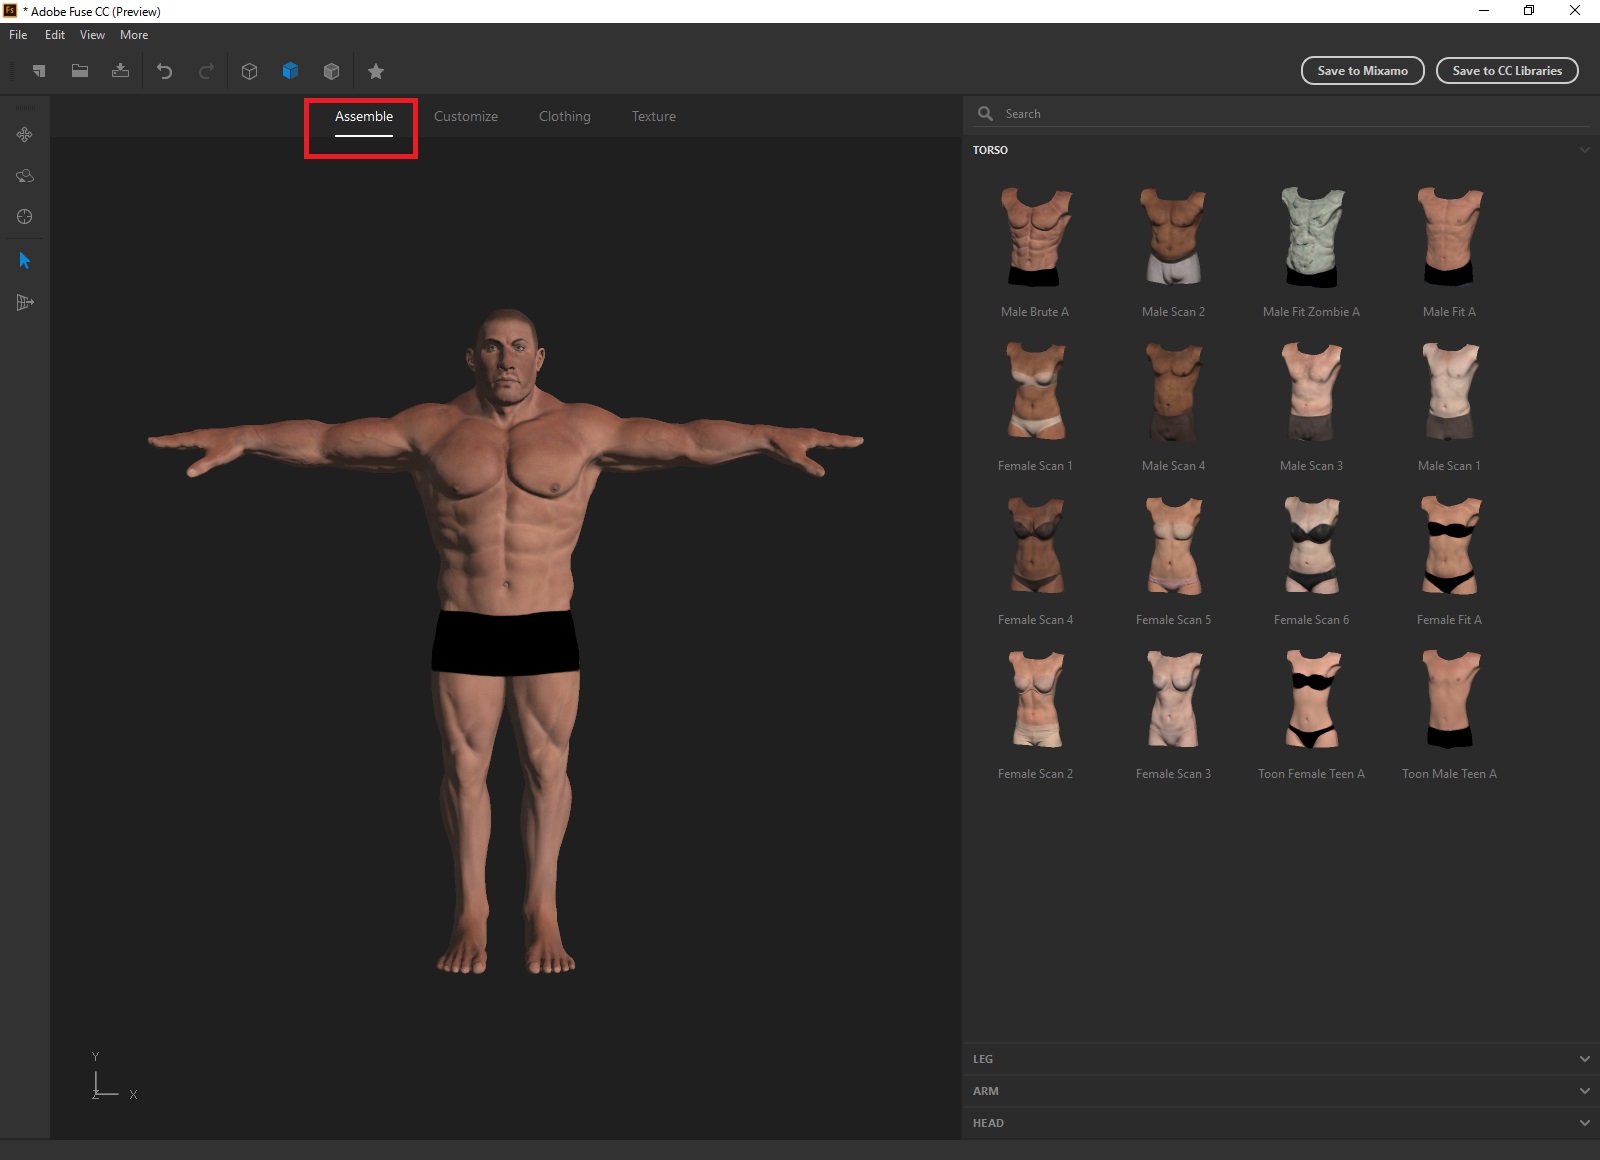The image size is (1600, 1160).
Task: Select the Move tool in the left sidebar
Action: tap(23, 134)
